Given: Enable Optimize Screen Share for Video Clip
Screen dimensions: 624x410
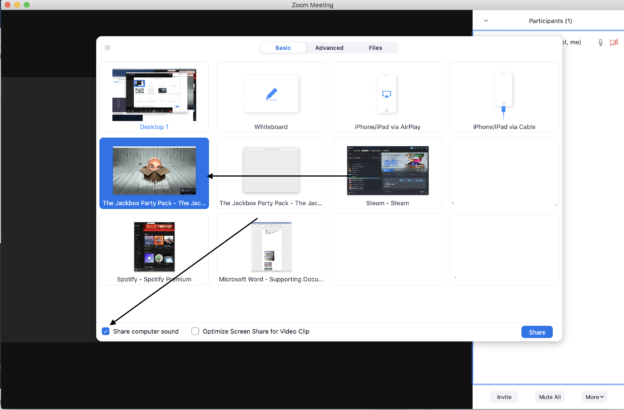Looking at the screenshot, I should pyautogui.click(x=195, y=331).
